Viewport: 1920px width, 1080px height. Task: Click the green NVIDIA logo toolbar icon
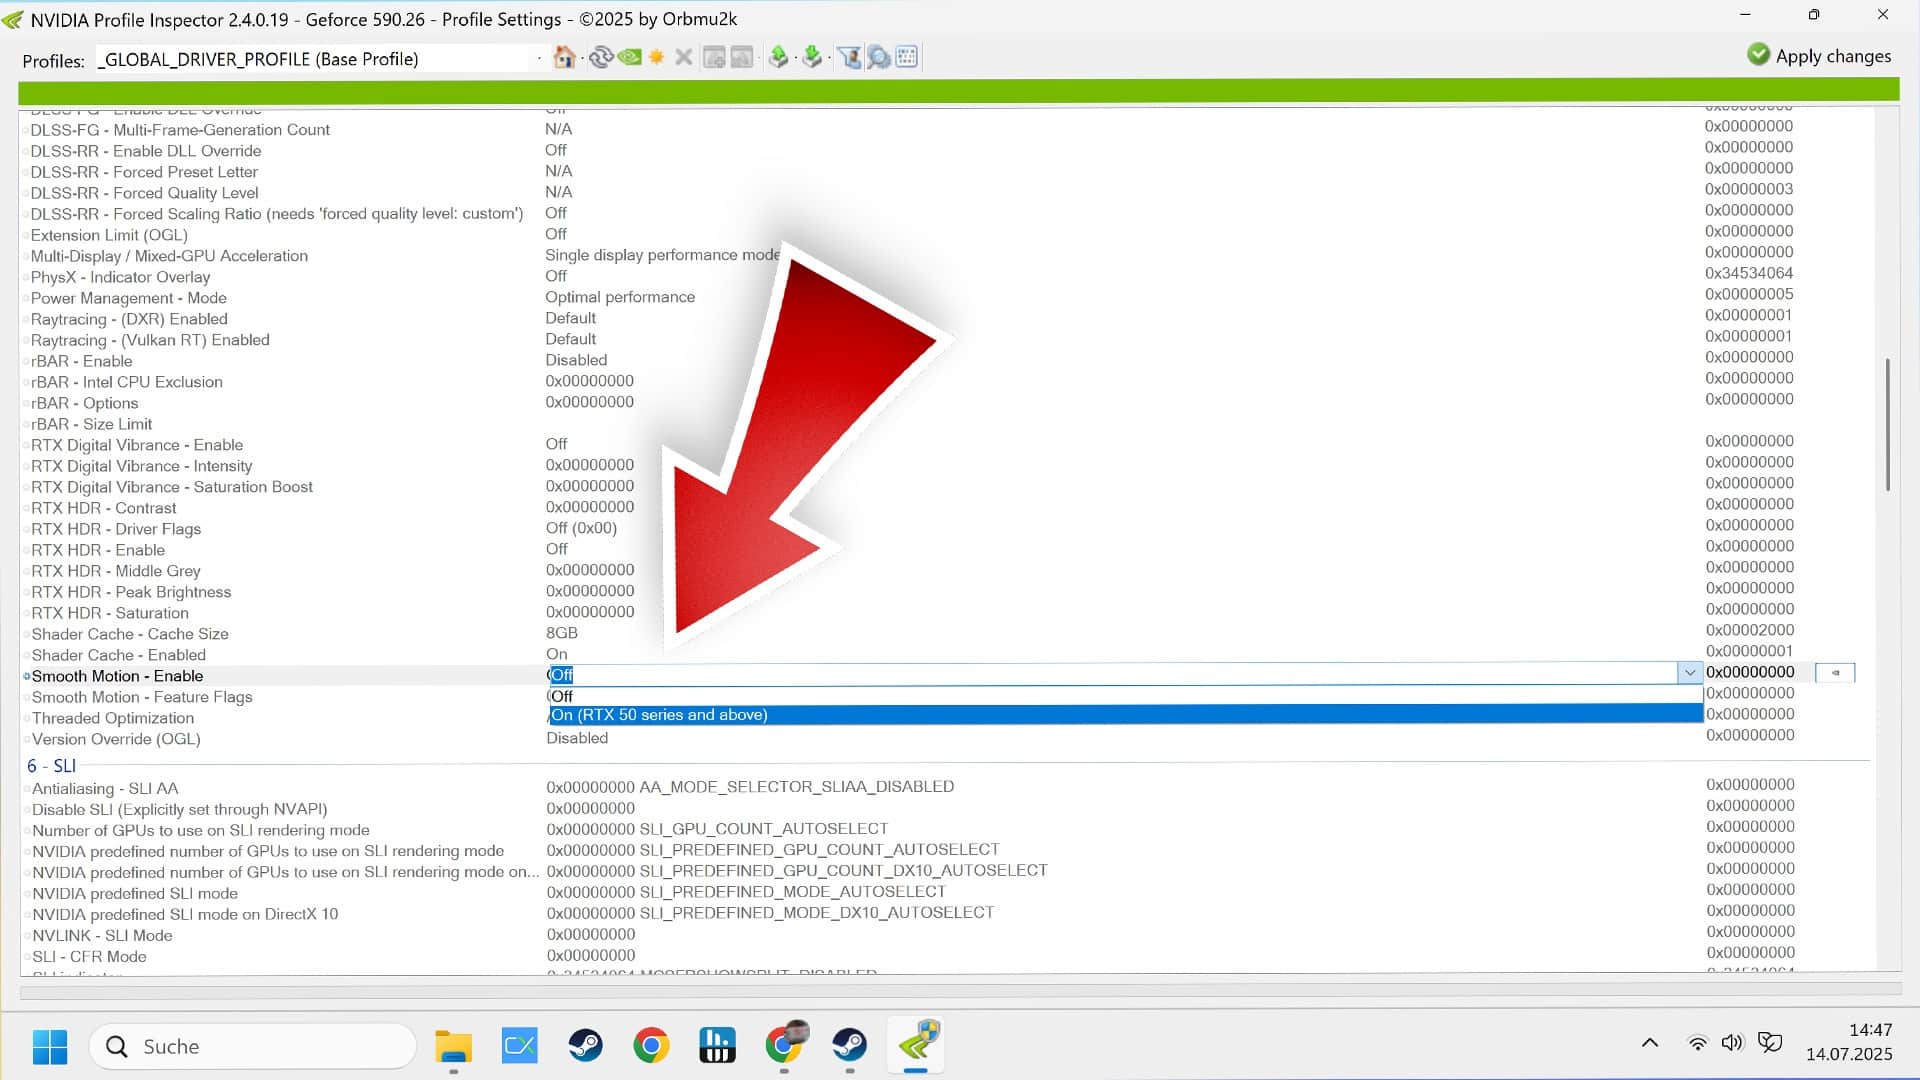pyautogui.click(x=629, y=57)
